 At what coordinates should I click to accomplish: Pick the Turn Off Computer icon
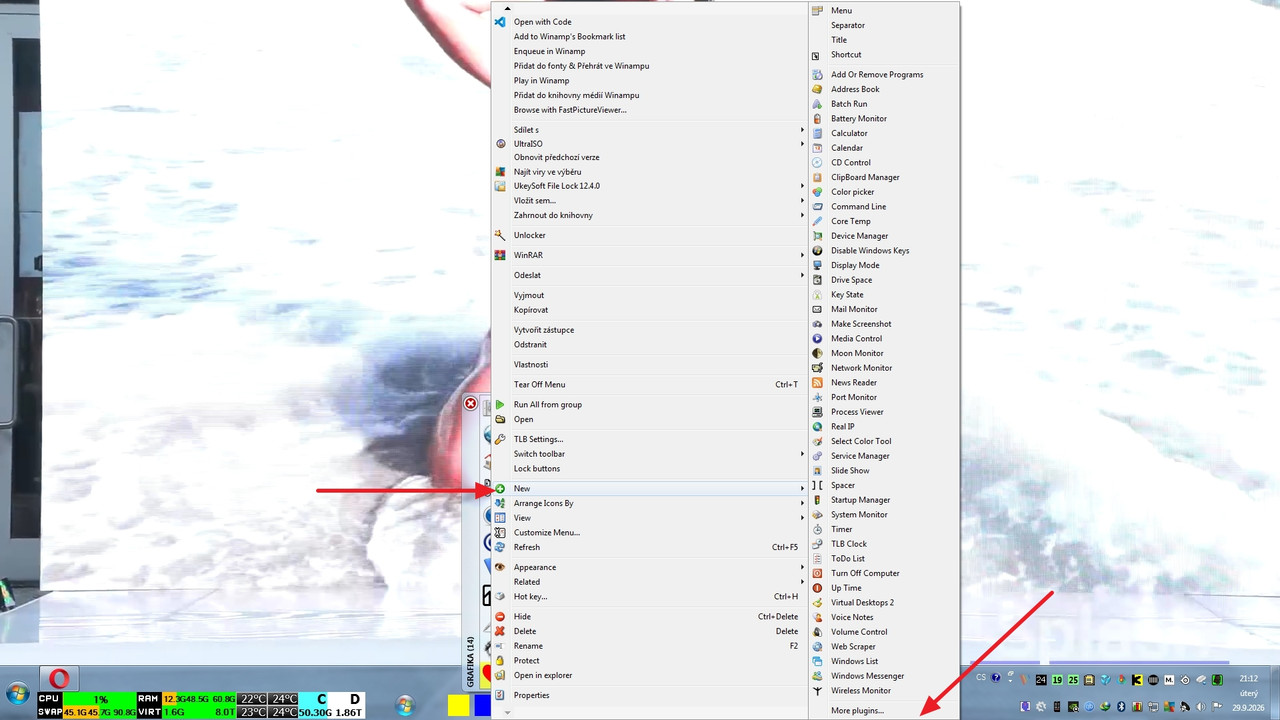coord(817,573)
